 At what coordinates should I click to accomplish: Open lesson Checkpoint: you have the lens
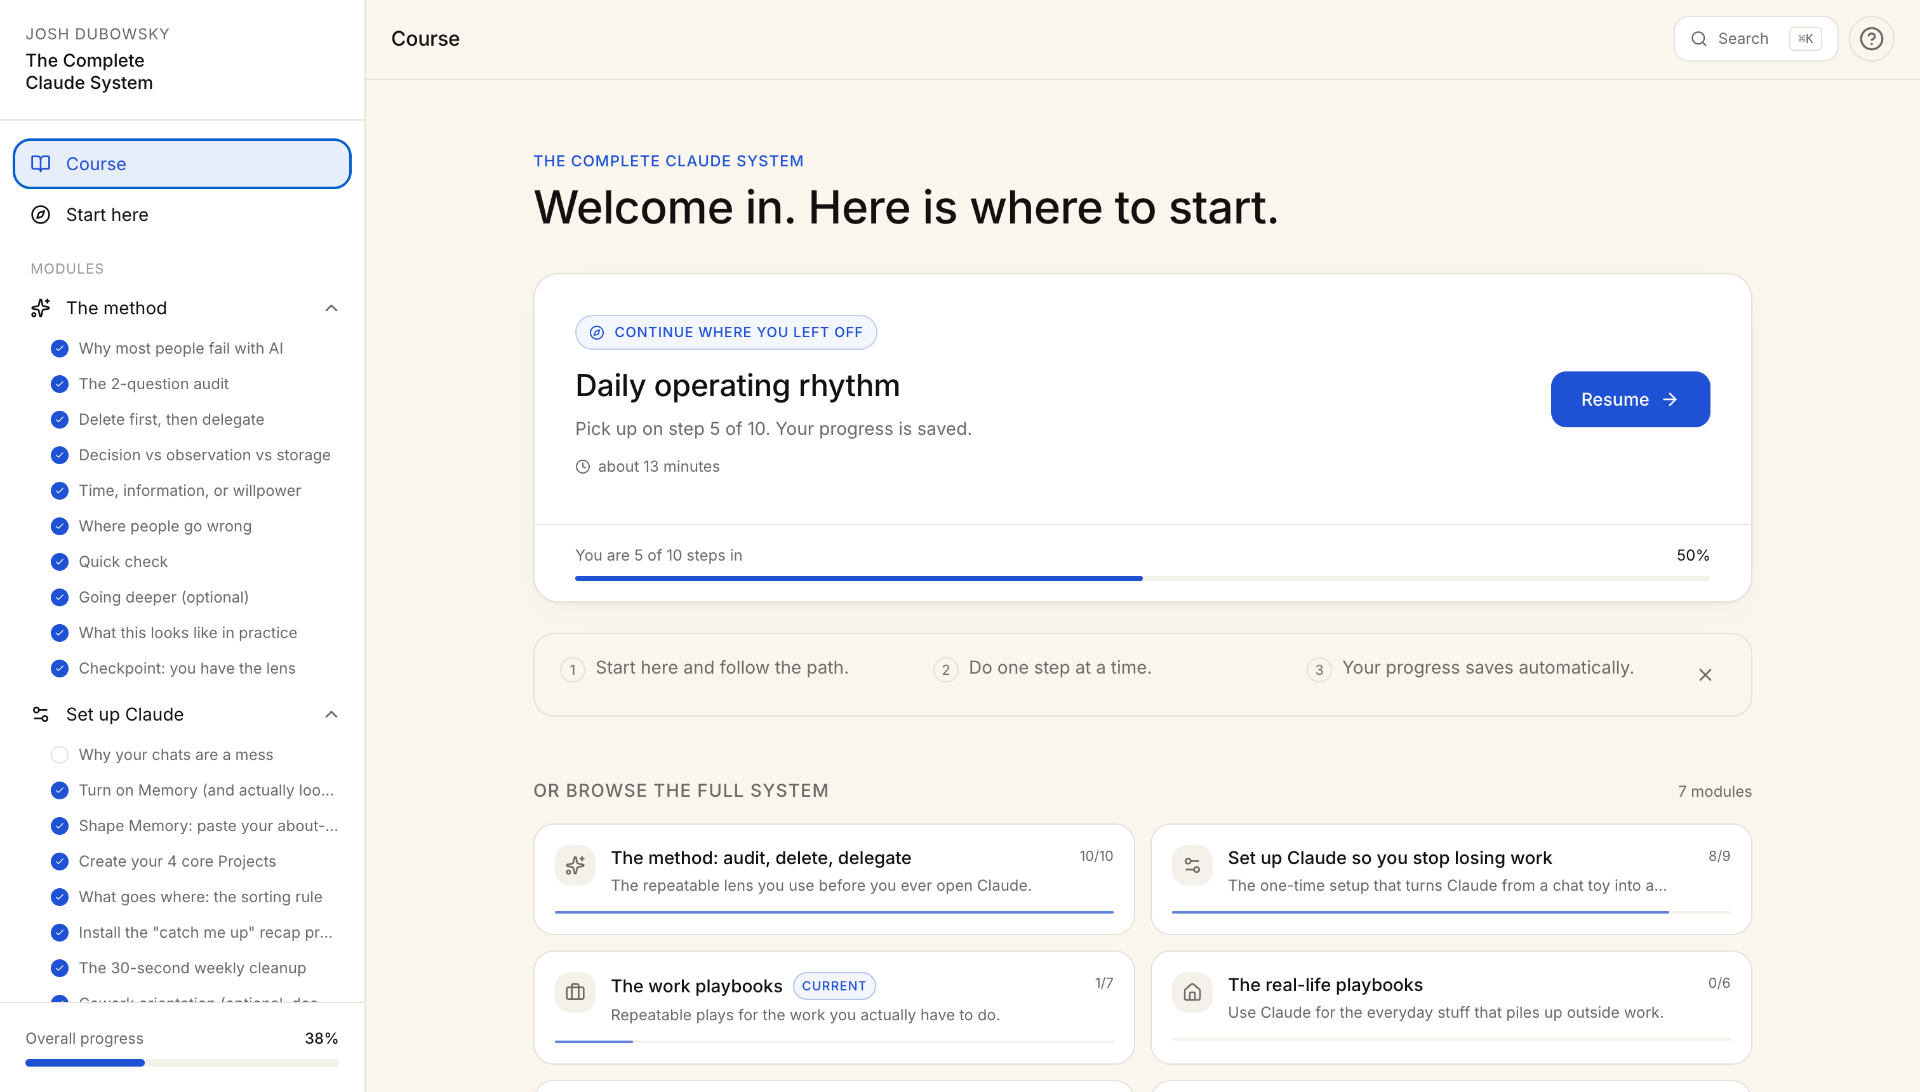[187, 668]
